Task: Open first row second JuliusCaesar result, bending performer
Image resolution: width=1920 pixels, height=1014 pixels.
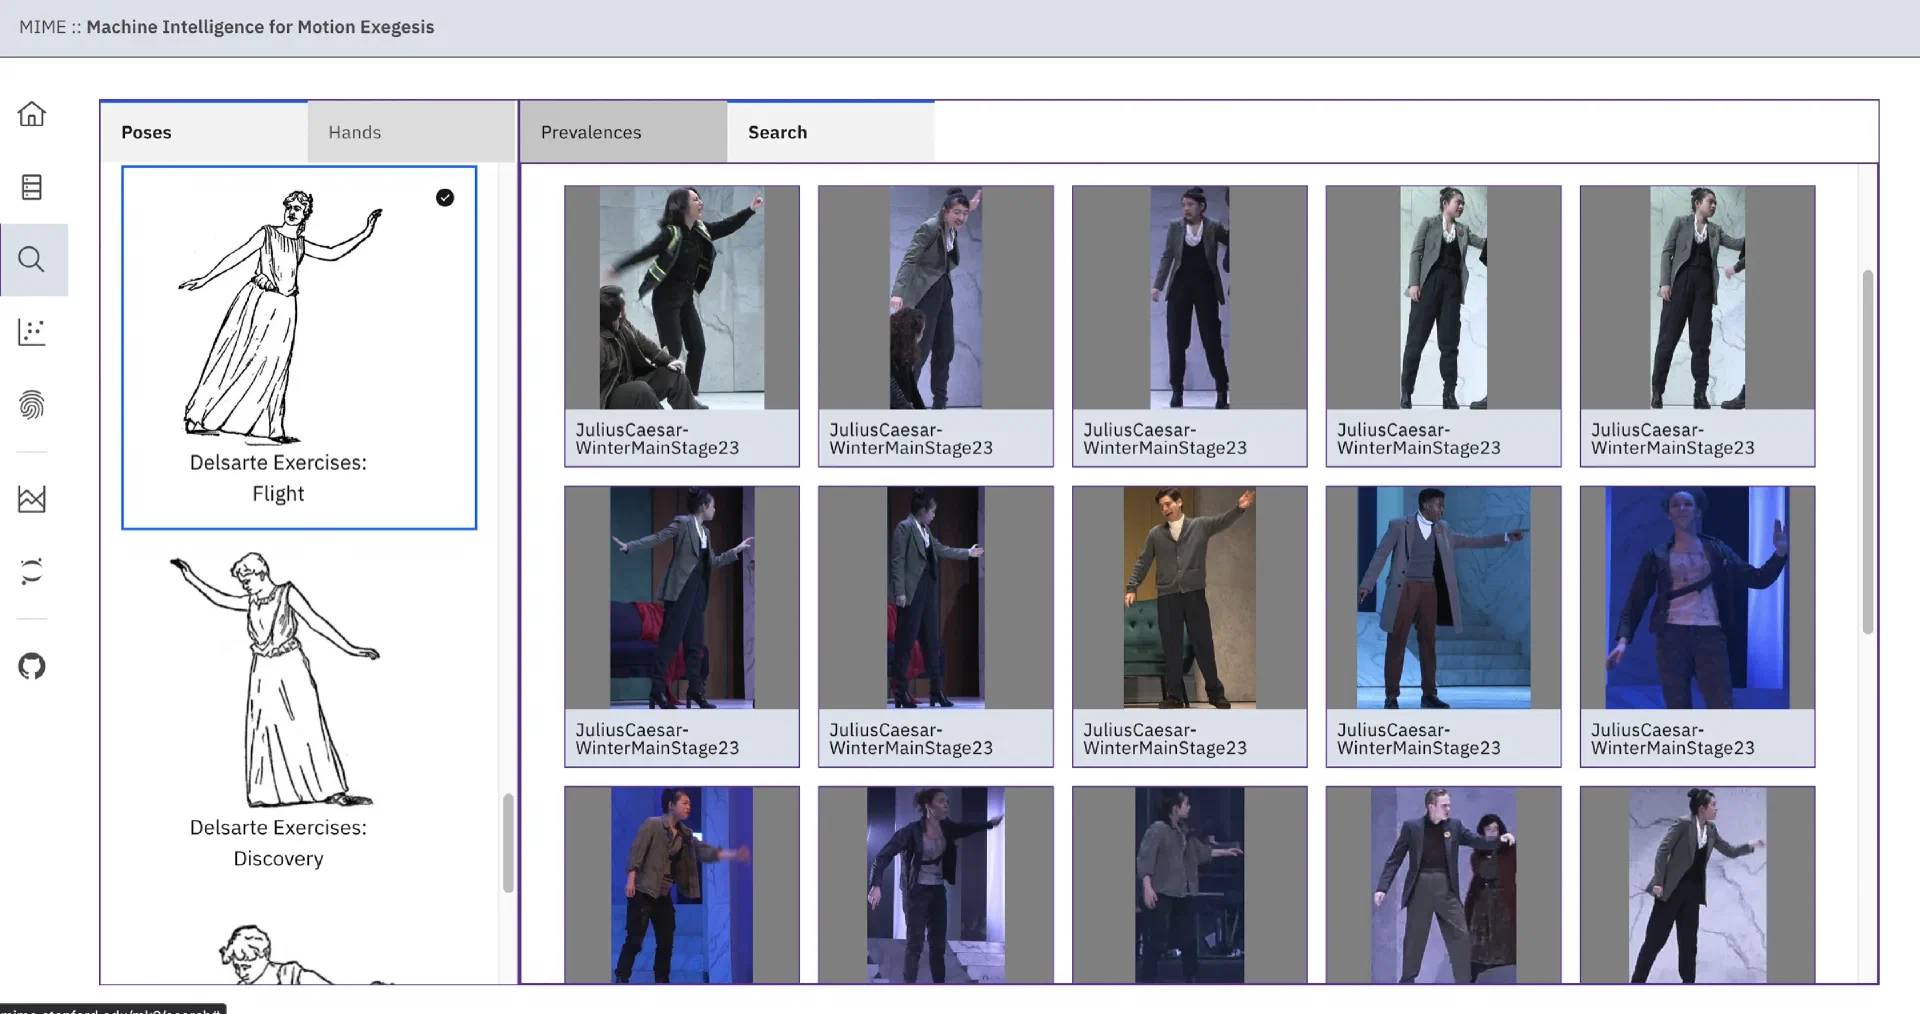Action: 936,297
